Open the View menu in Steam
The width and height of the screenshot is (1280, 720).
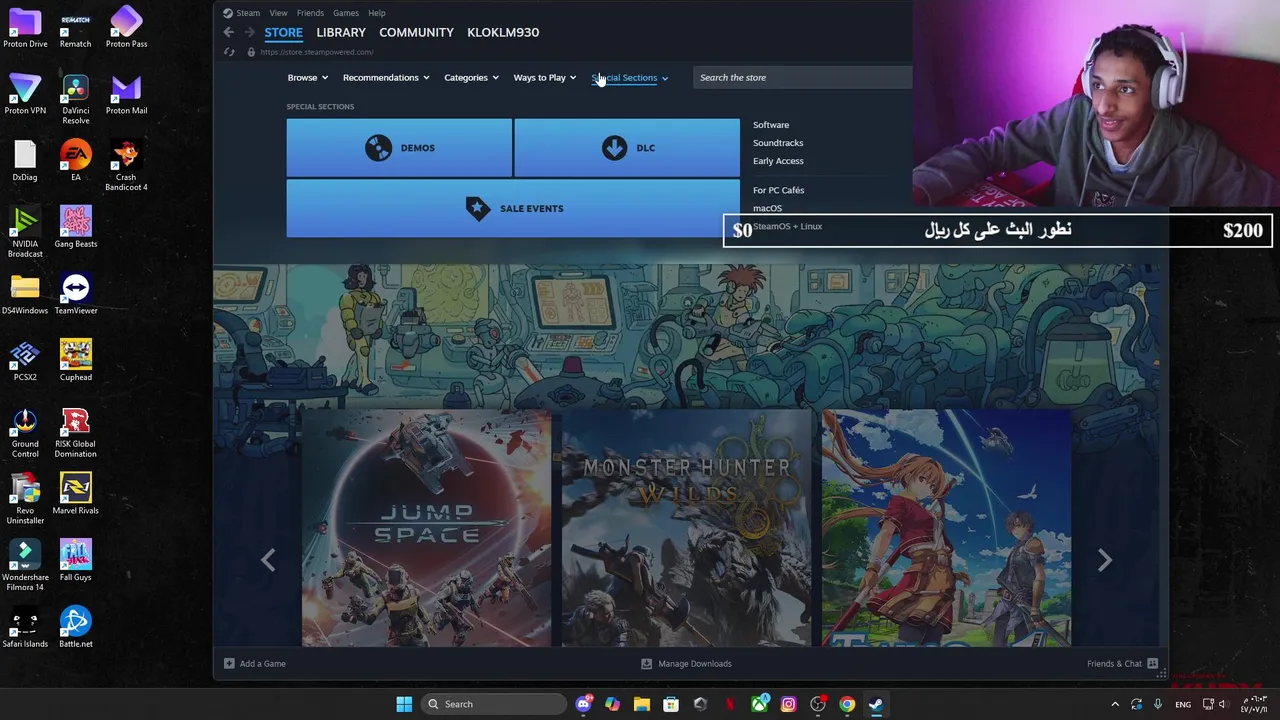pyautogui.click(x=278, y=13)
